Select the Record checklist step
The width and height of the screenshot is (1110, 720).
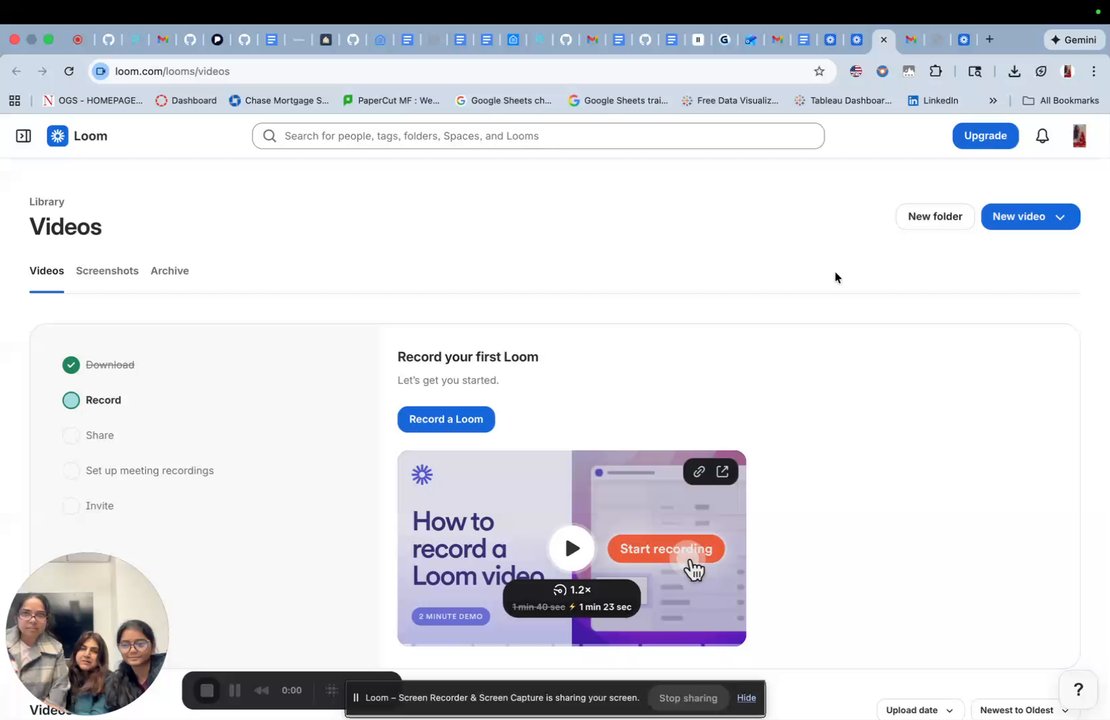pos(92,400)
